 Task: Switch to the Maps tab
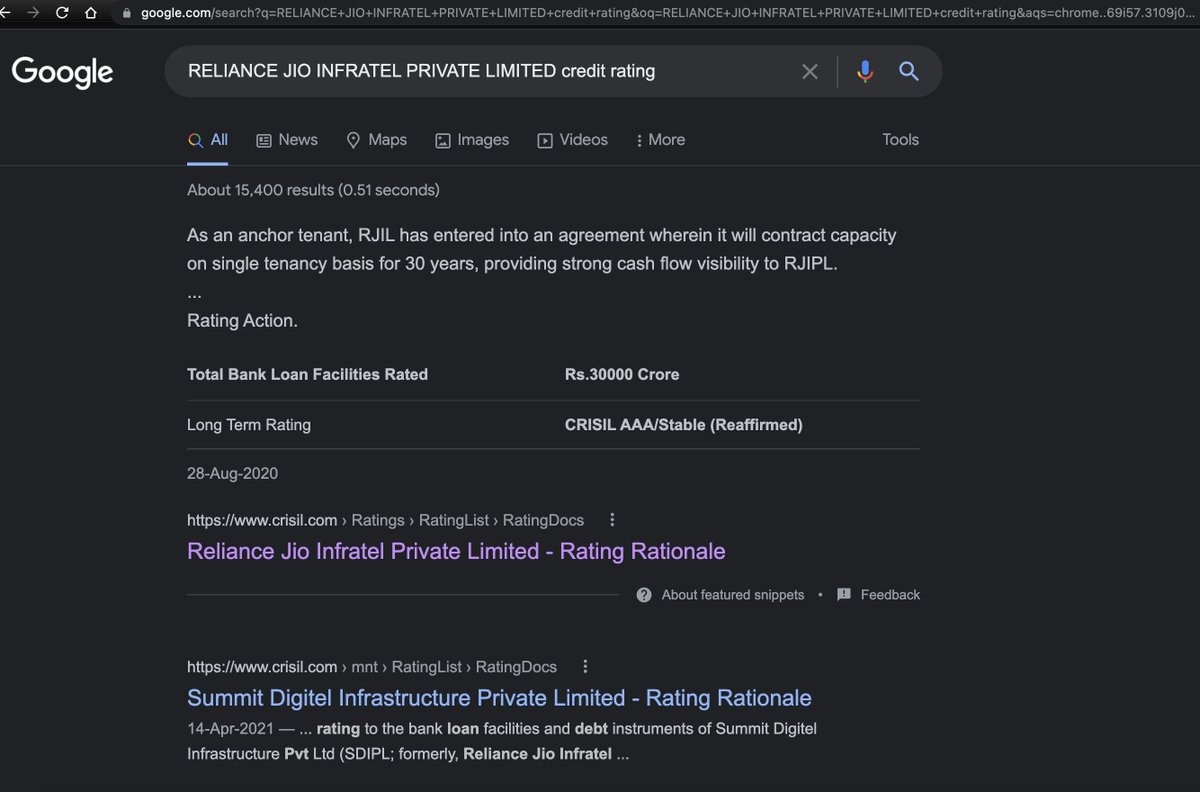[376, 140]
